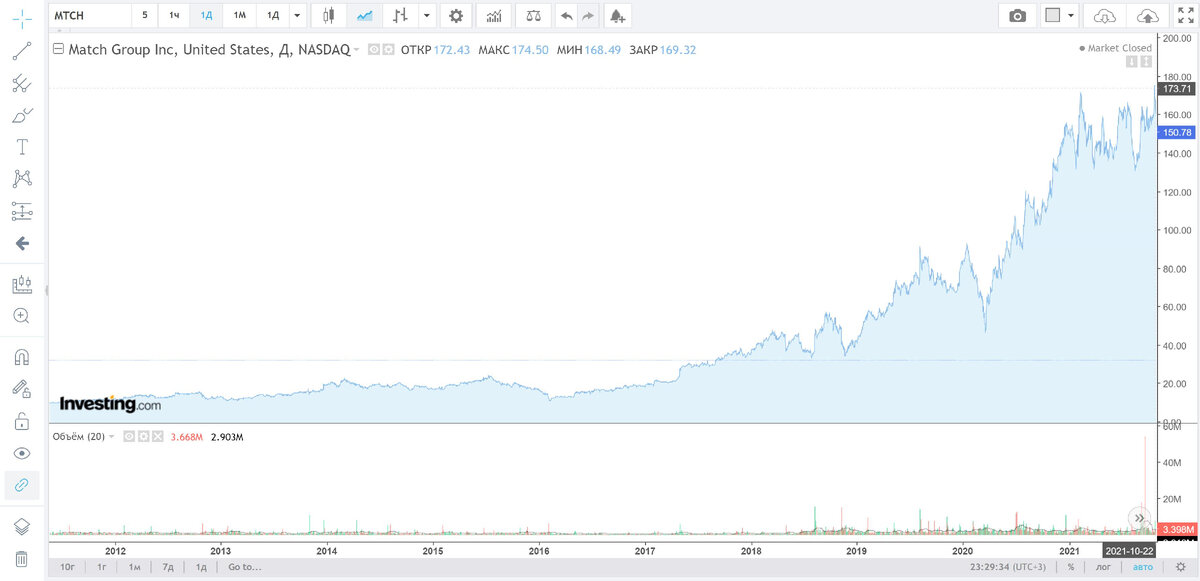Viewport: 1200px width, 581px height.
Task: Collapse the Match Group legend
Action: [59, 48]
